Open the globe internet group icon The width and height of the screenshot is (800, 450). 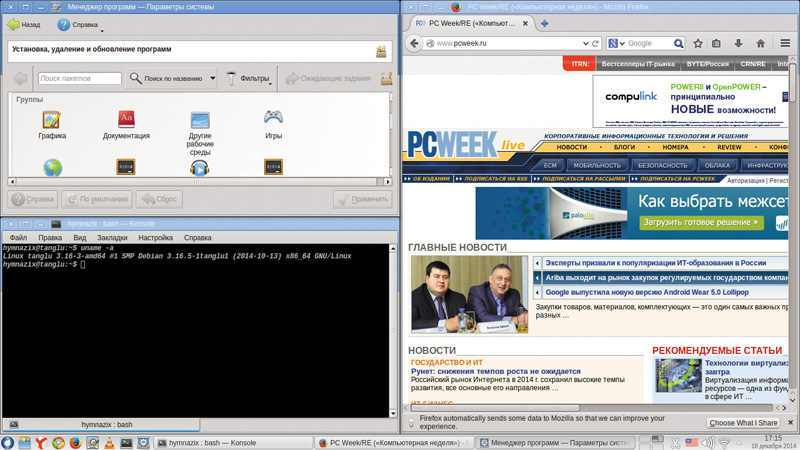click(x=53, y=167)
